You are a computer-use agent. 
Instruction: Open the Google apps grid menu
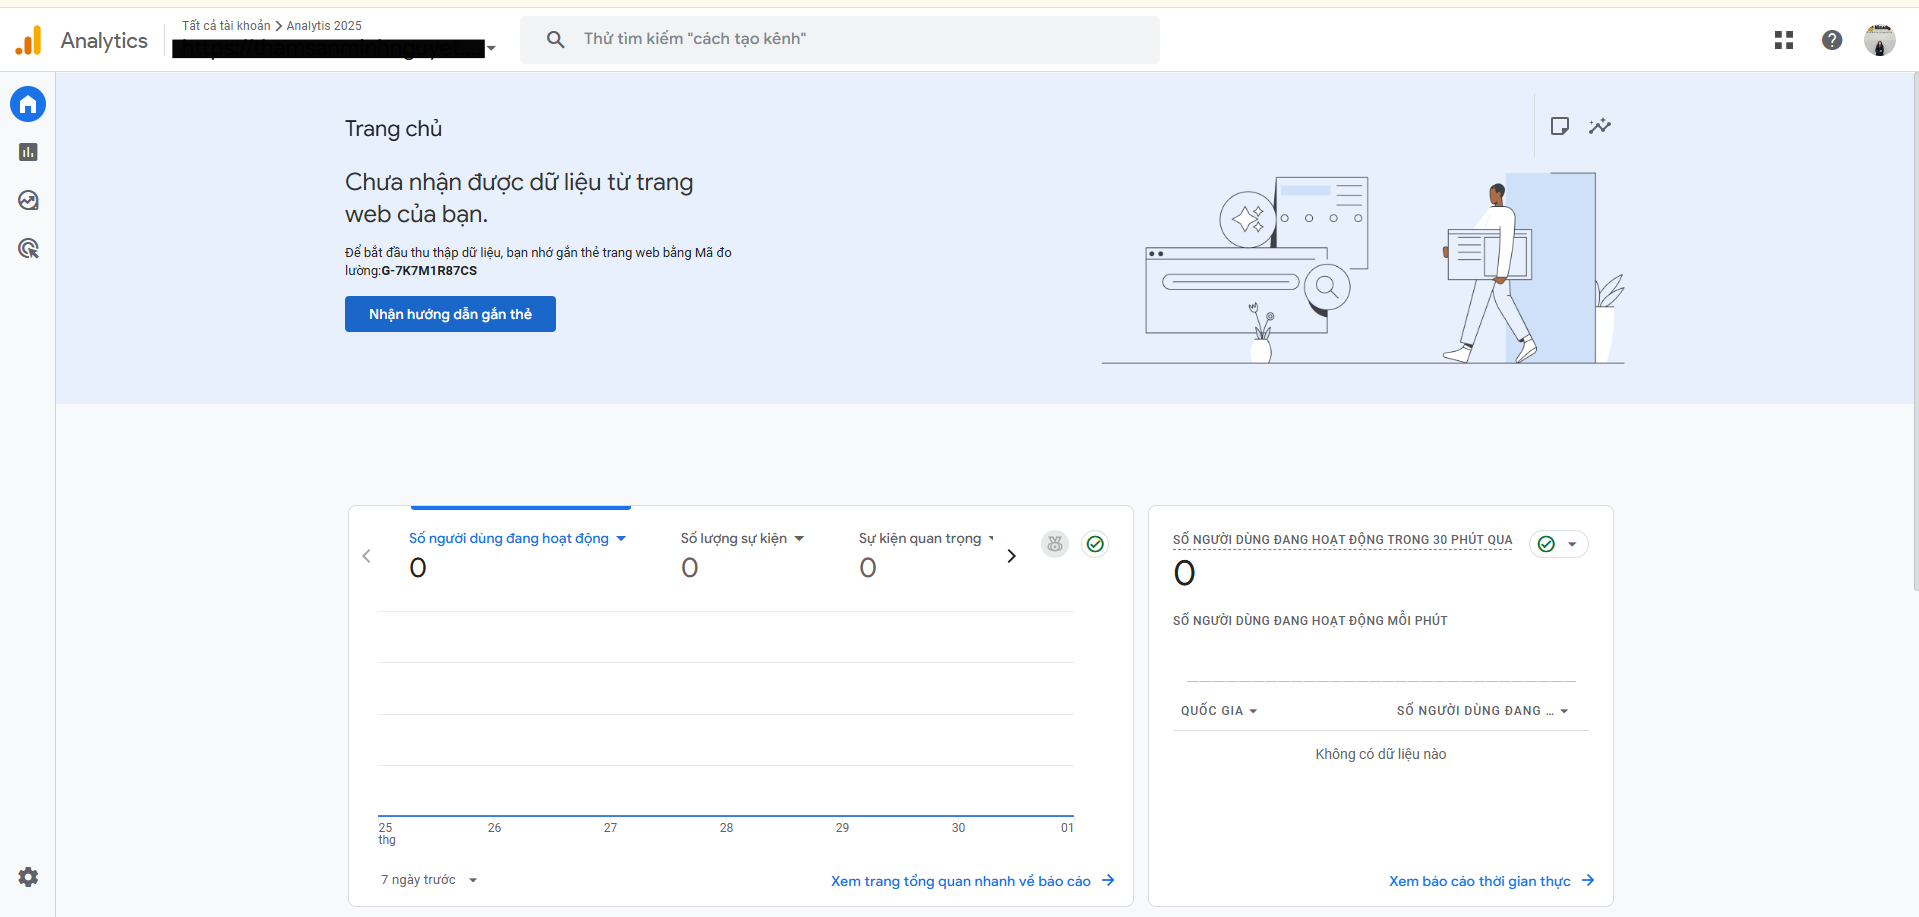click(1783, 40)
